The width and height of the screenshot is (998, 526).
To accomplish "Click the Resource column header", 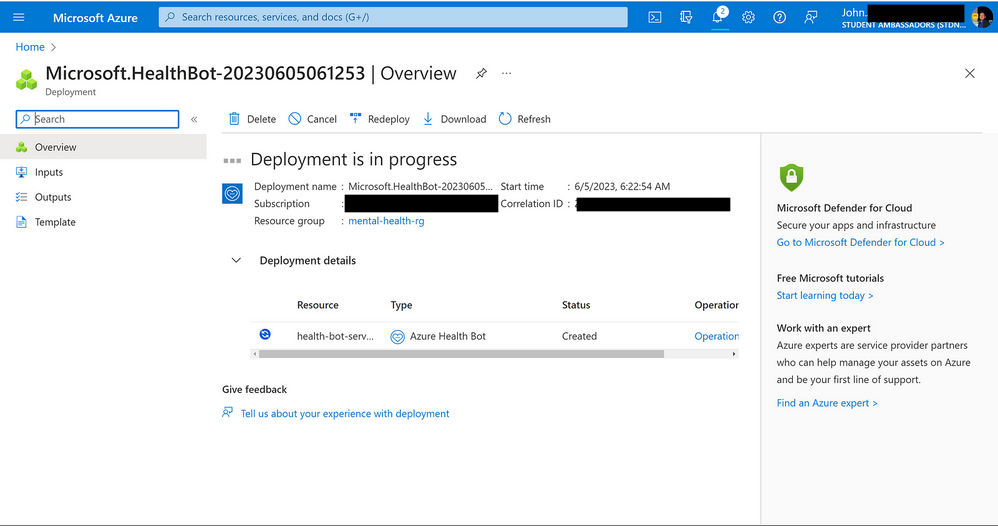I will click(x=318, y=305).
